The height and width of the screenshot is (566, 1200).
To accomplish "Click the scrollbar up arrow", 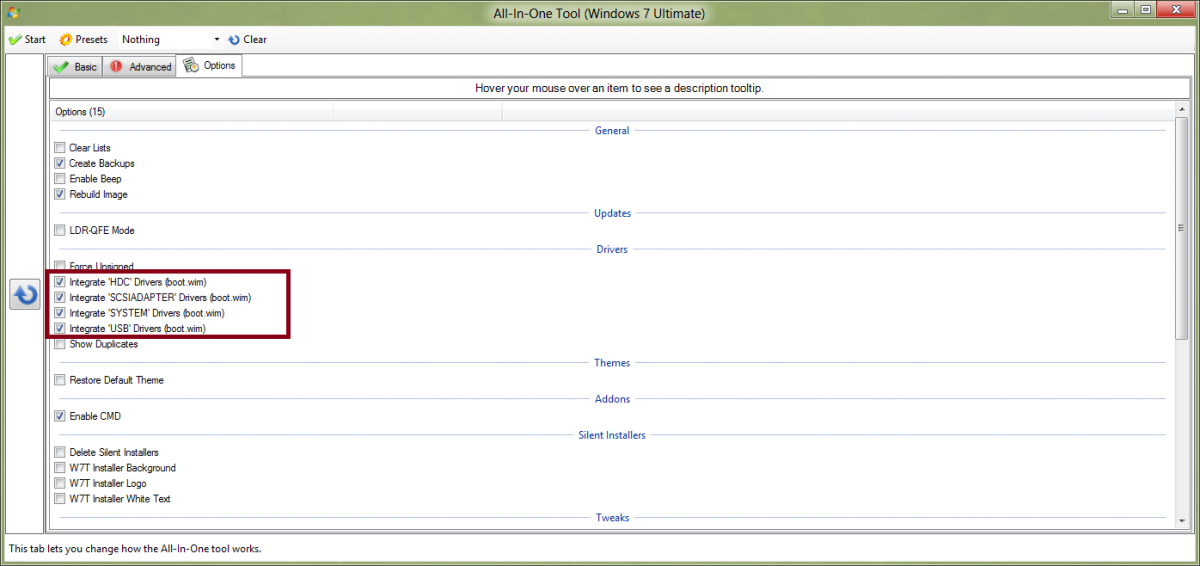I will [x=1181, y=109].
